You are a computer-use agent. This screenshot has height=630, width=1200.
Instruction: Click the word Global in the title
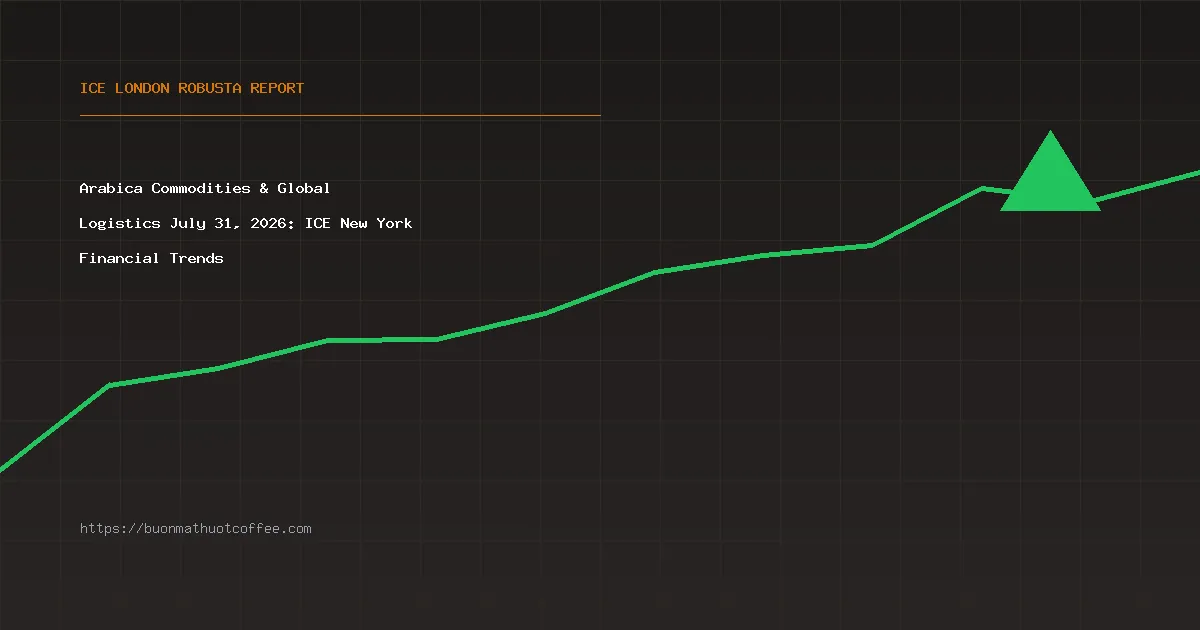(304, 188)
